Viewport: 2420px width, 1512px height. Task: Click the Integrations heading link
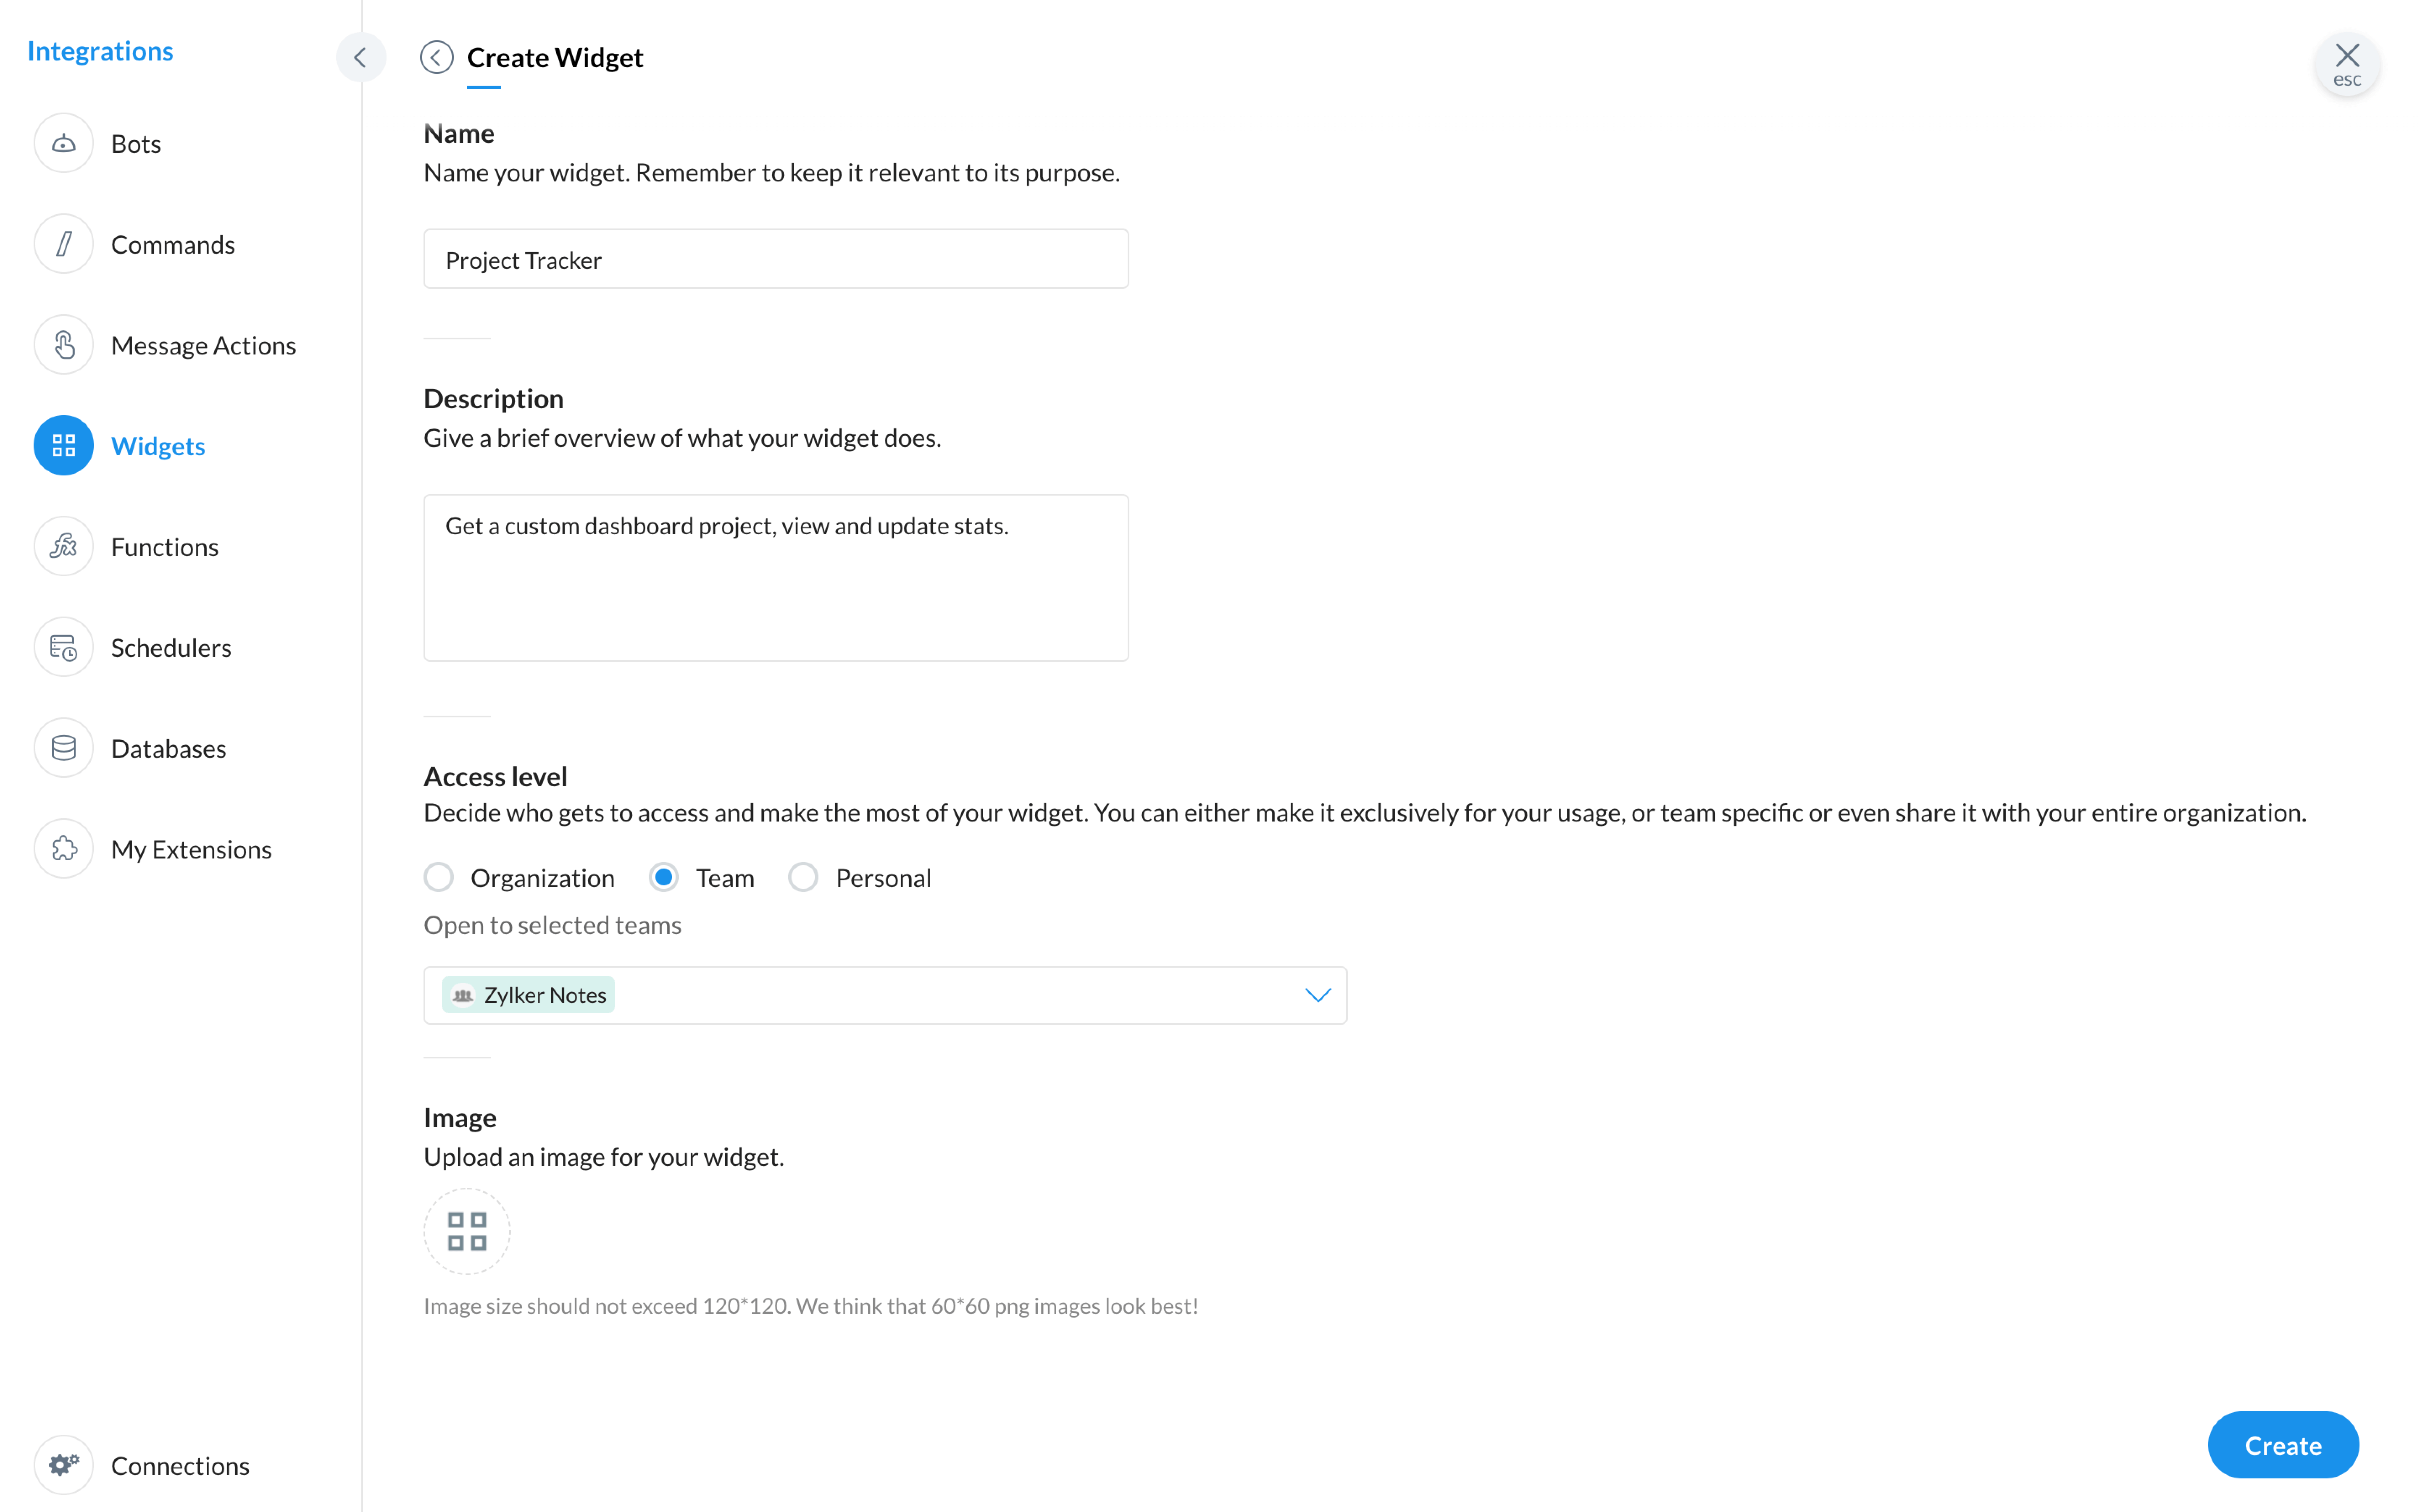pyautogui.click(x=100, y=50)
